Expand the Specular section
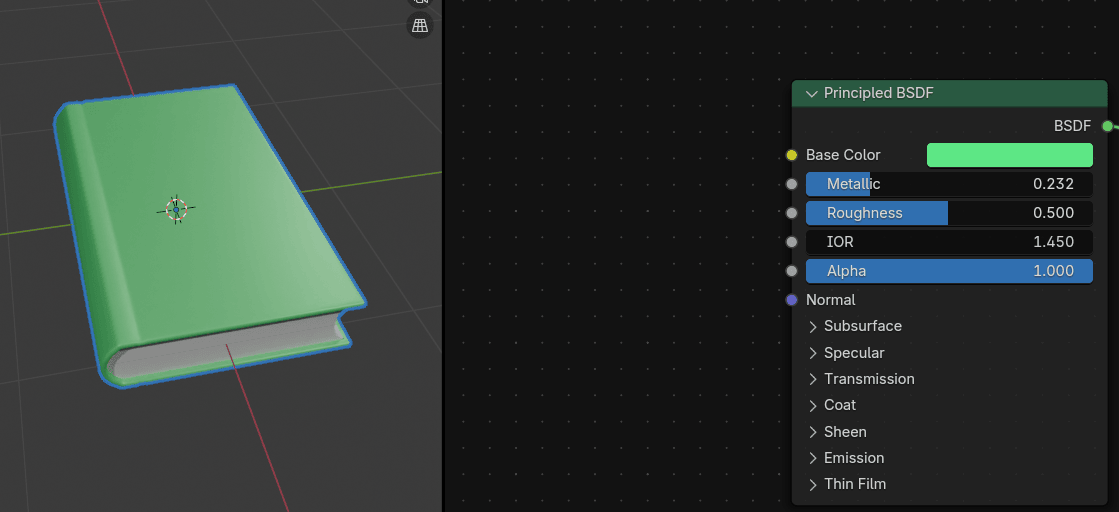The image size is (1119, 512). [x=813, y=353]
